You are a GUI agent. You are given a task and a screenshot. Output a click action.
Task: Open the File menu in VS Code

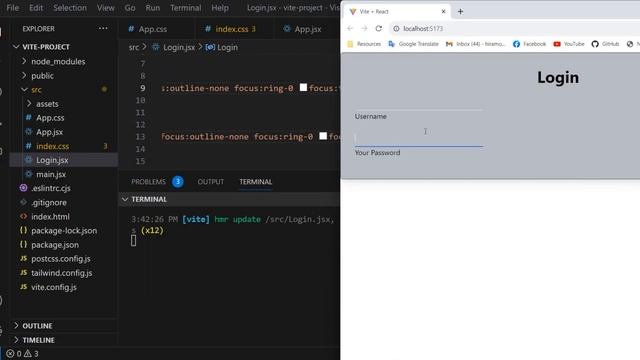click(x=12, y=8)
